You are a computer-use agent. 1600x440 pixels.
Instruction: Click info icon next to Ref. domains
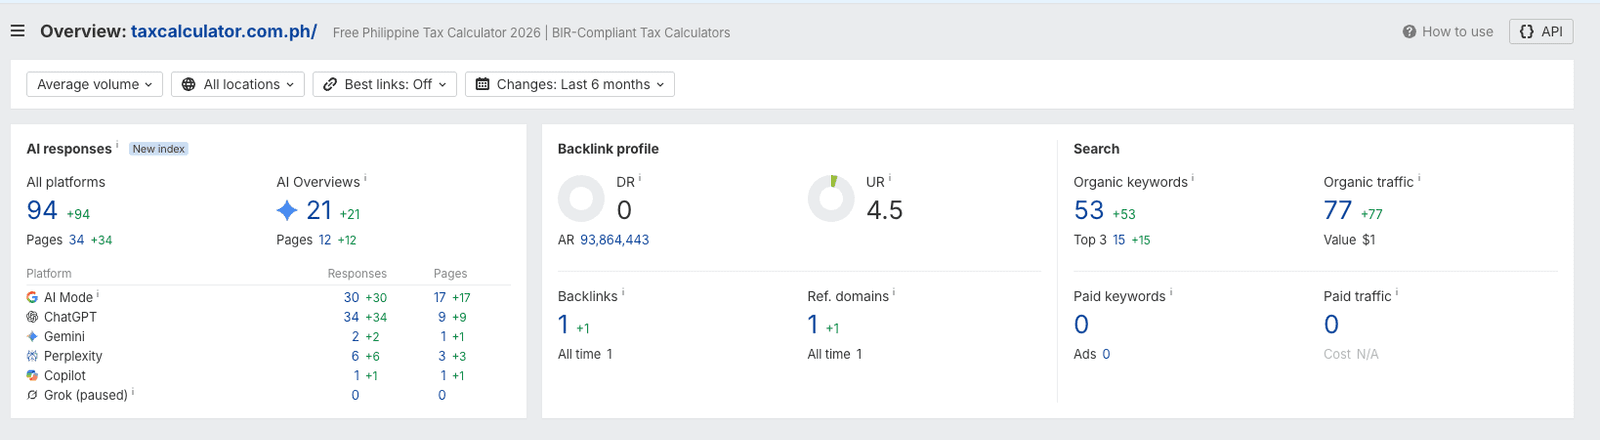tap(894, 292)
